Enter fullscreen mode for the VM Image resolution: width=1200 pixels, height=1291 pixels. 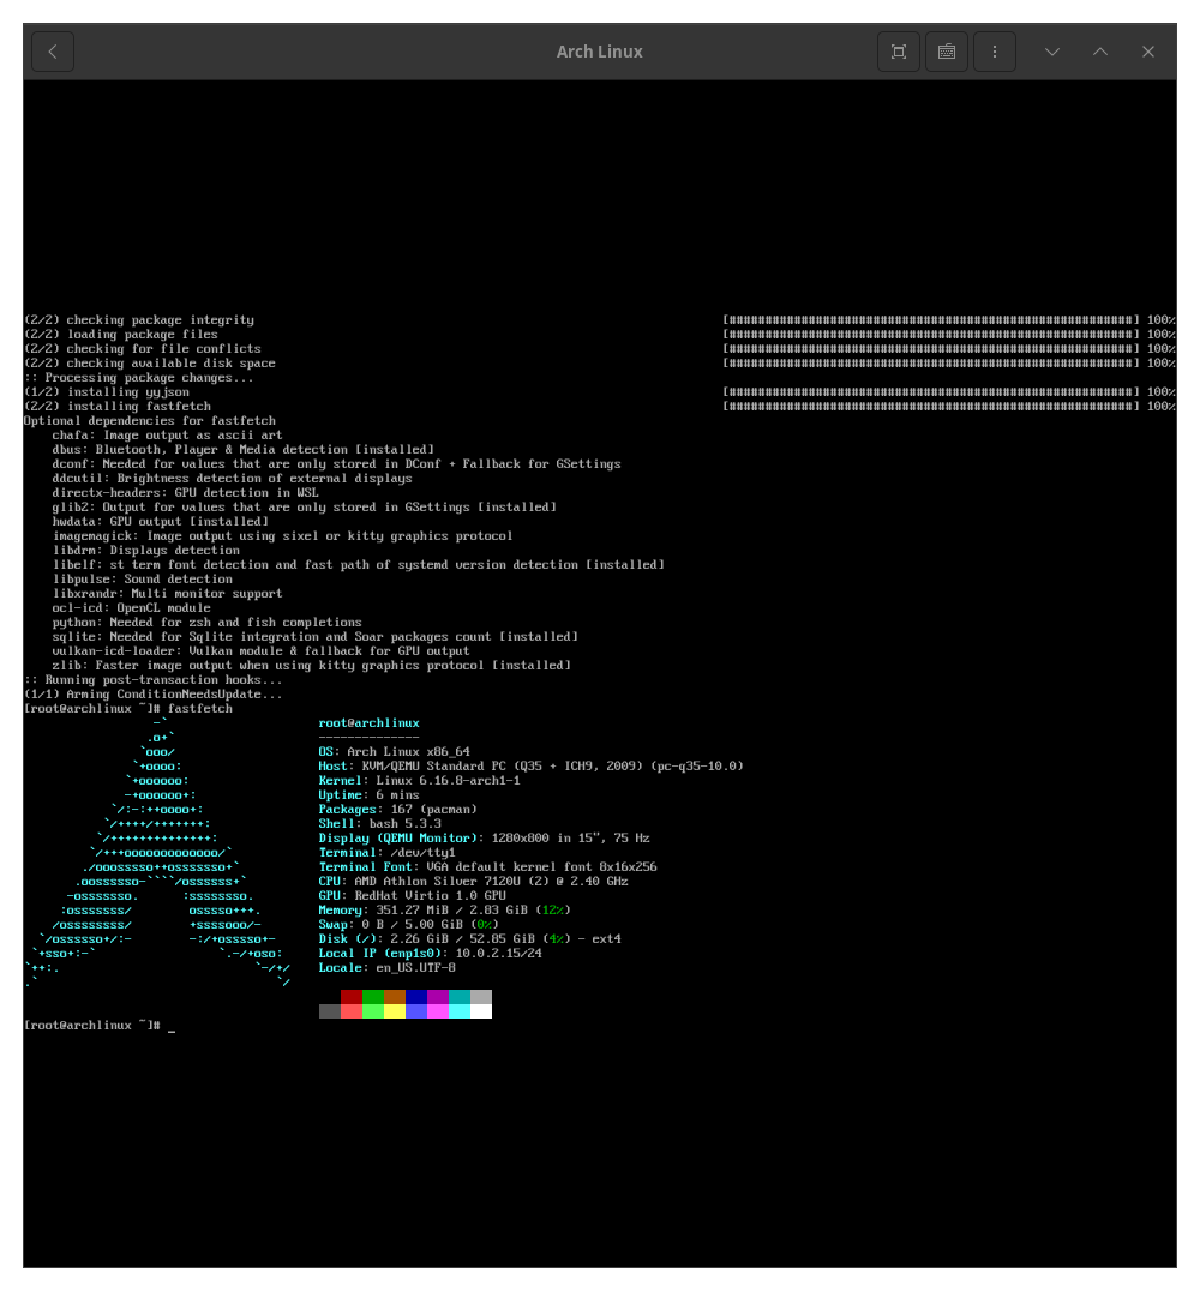click(898, 52)
